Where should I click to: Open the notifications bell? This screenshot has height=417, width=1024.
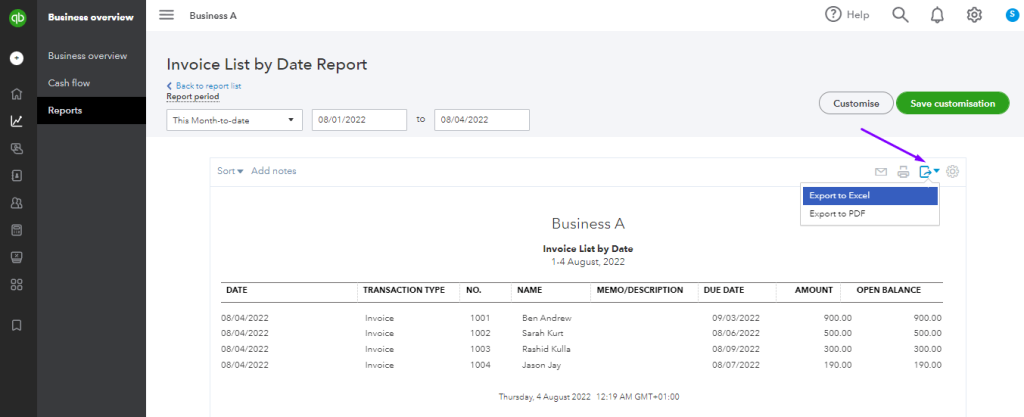[937, 15]
